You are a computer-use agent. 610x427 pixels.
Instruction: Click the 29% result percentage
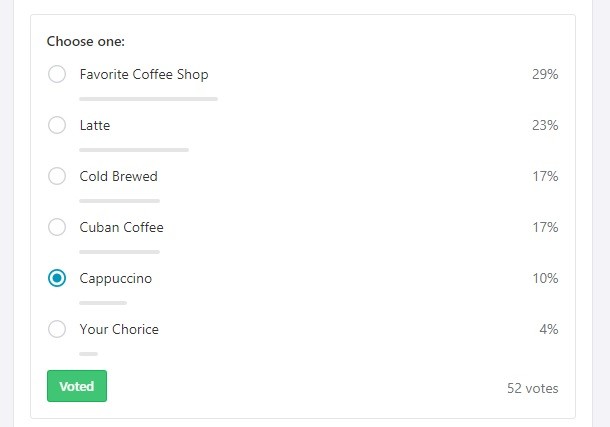click(x=545, y=74)
